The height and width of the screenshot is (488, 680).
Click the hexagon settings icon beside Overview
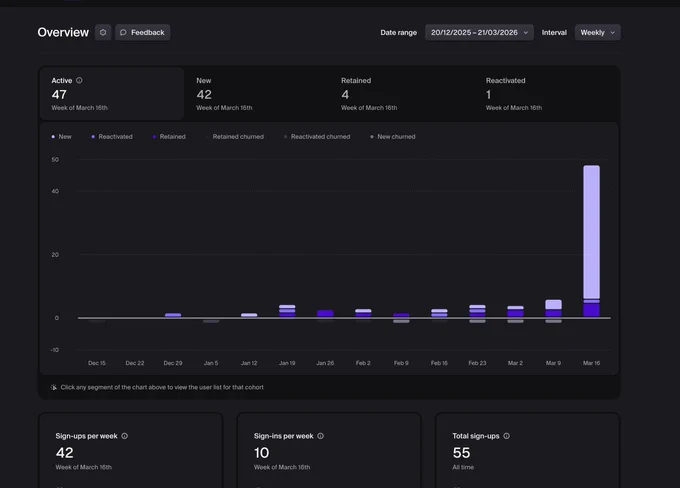point(103,33)
